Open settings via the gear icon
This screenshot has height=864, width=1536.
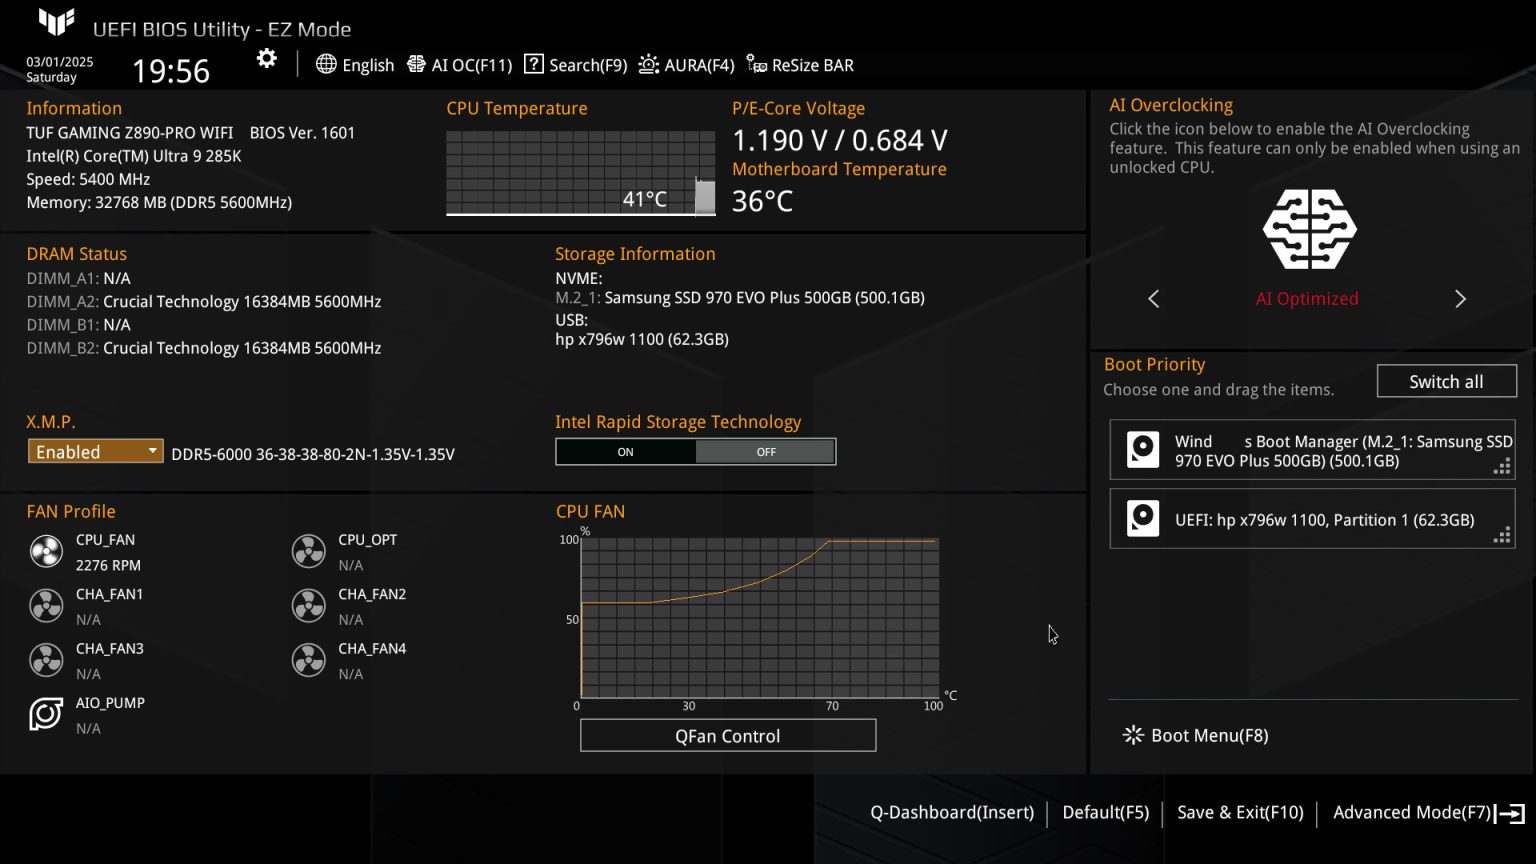(267, 59)
